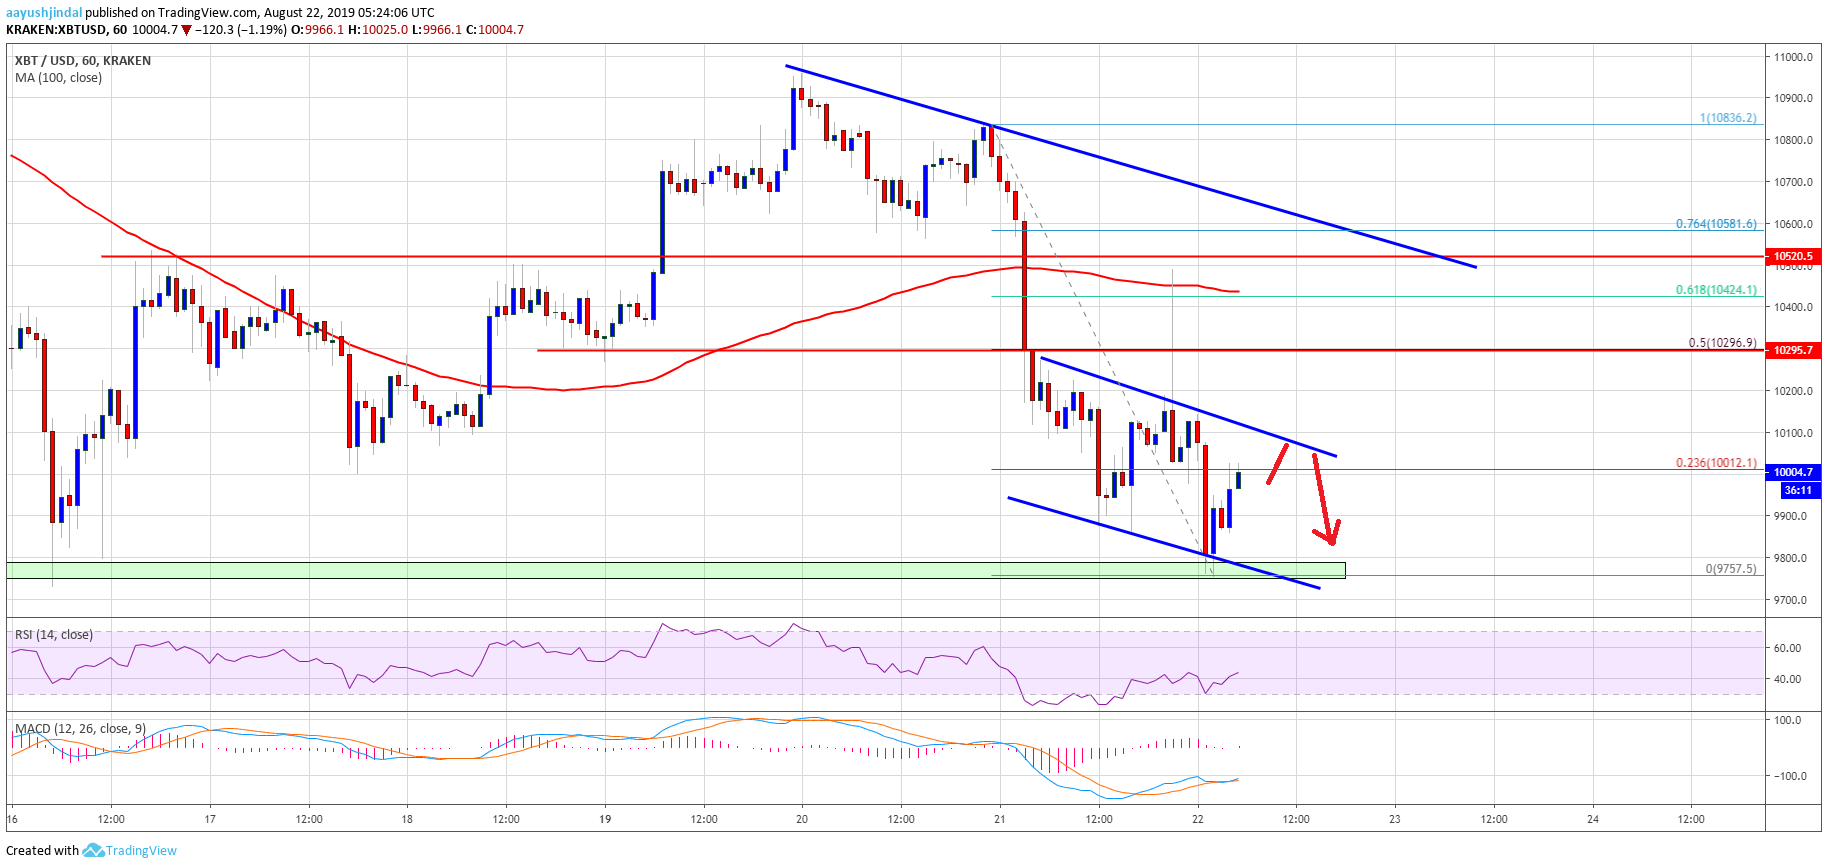The image size is (1828, 868).
Task: Select the open value O:9966.1 in header
Action: pos(318,30)
